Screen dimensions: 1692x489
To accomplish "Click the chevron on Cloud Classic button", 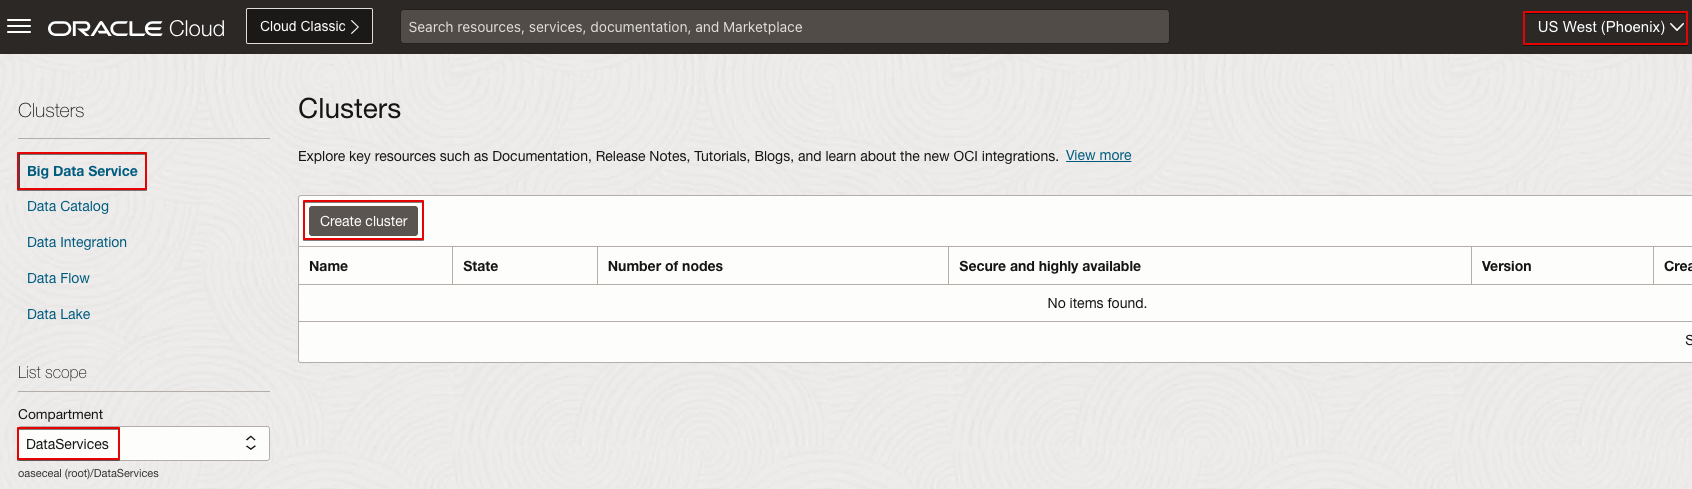I will point(355,27).
